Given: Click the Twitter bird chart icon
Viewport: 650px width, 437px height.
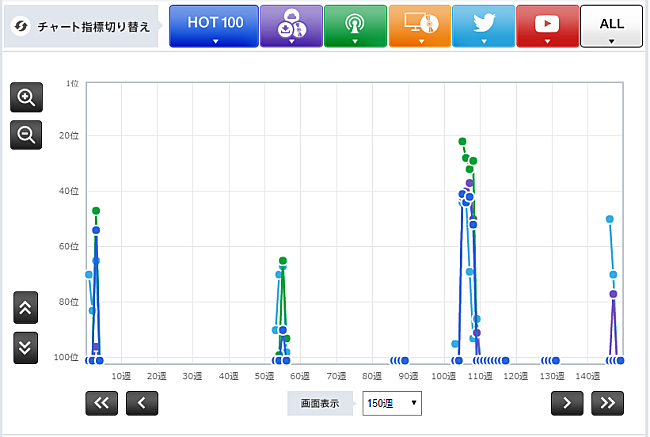Looking at the screenshot, I should pyautogui.click(x=483, y=25).
